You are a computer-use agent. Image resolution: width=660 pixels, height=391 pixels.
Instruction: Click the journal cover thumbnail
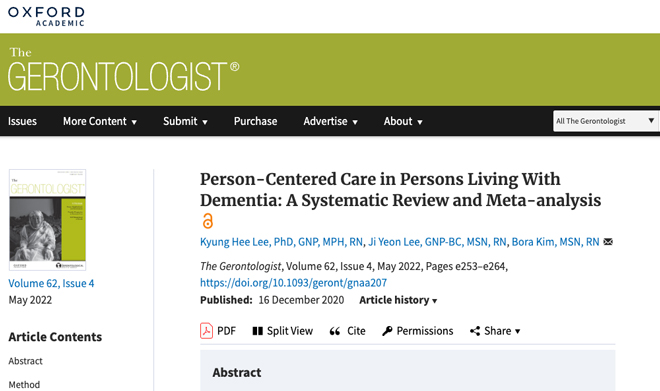[48, 220]
